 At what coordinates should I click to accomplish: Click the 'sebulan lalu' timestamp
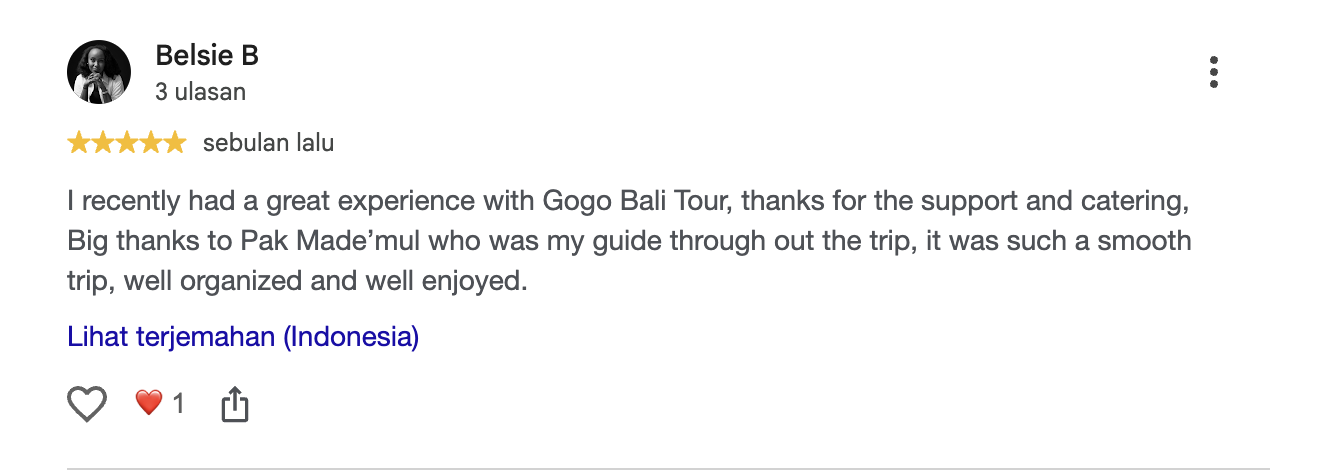point(268,143)
